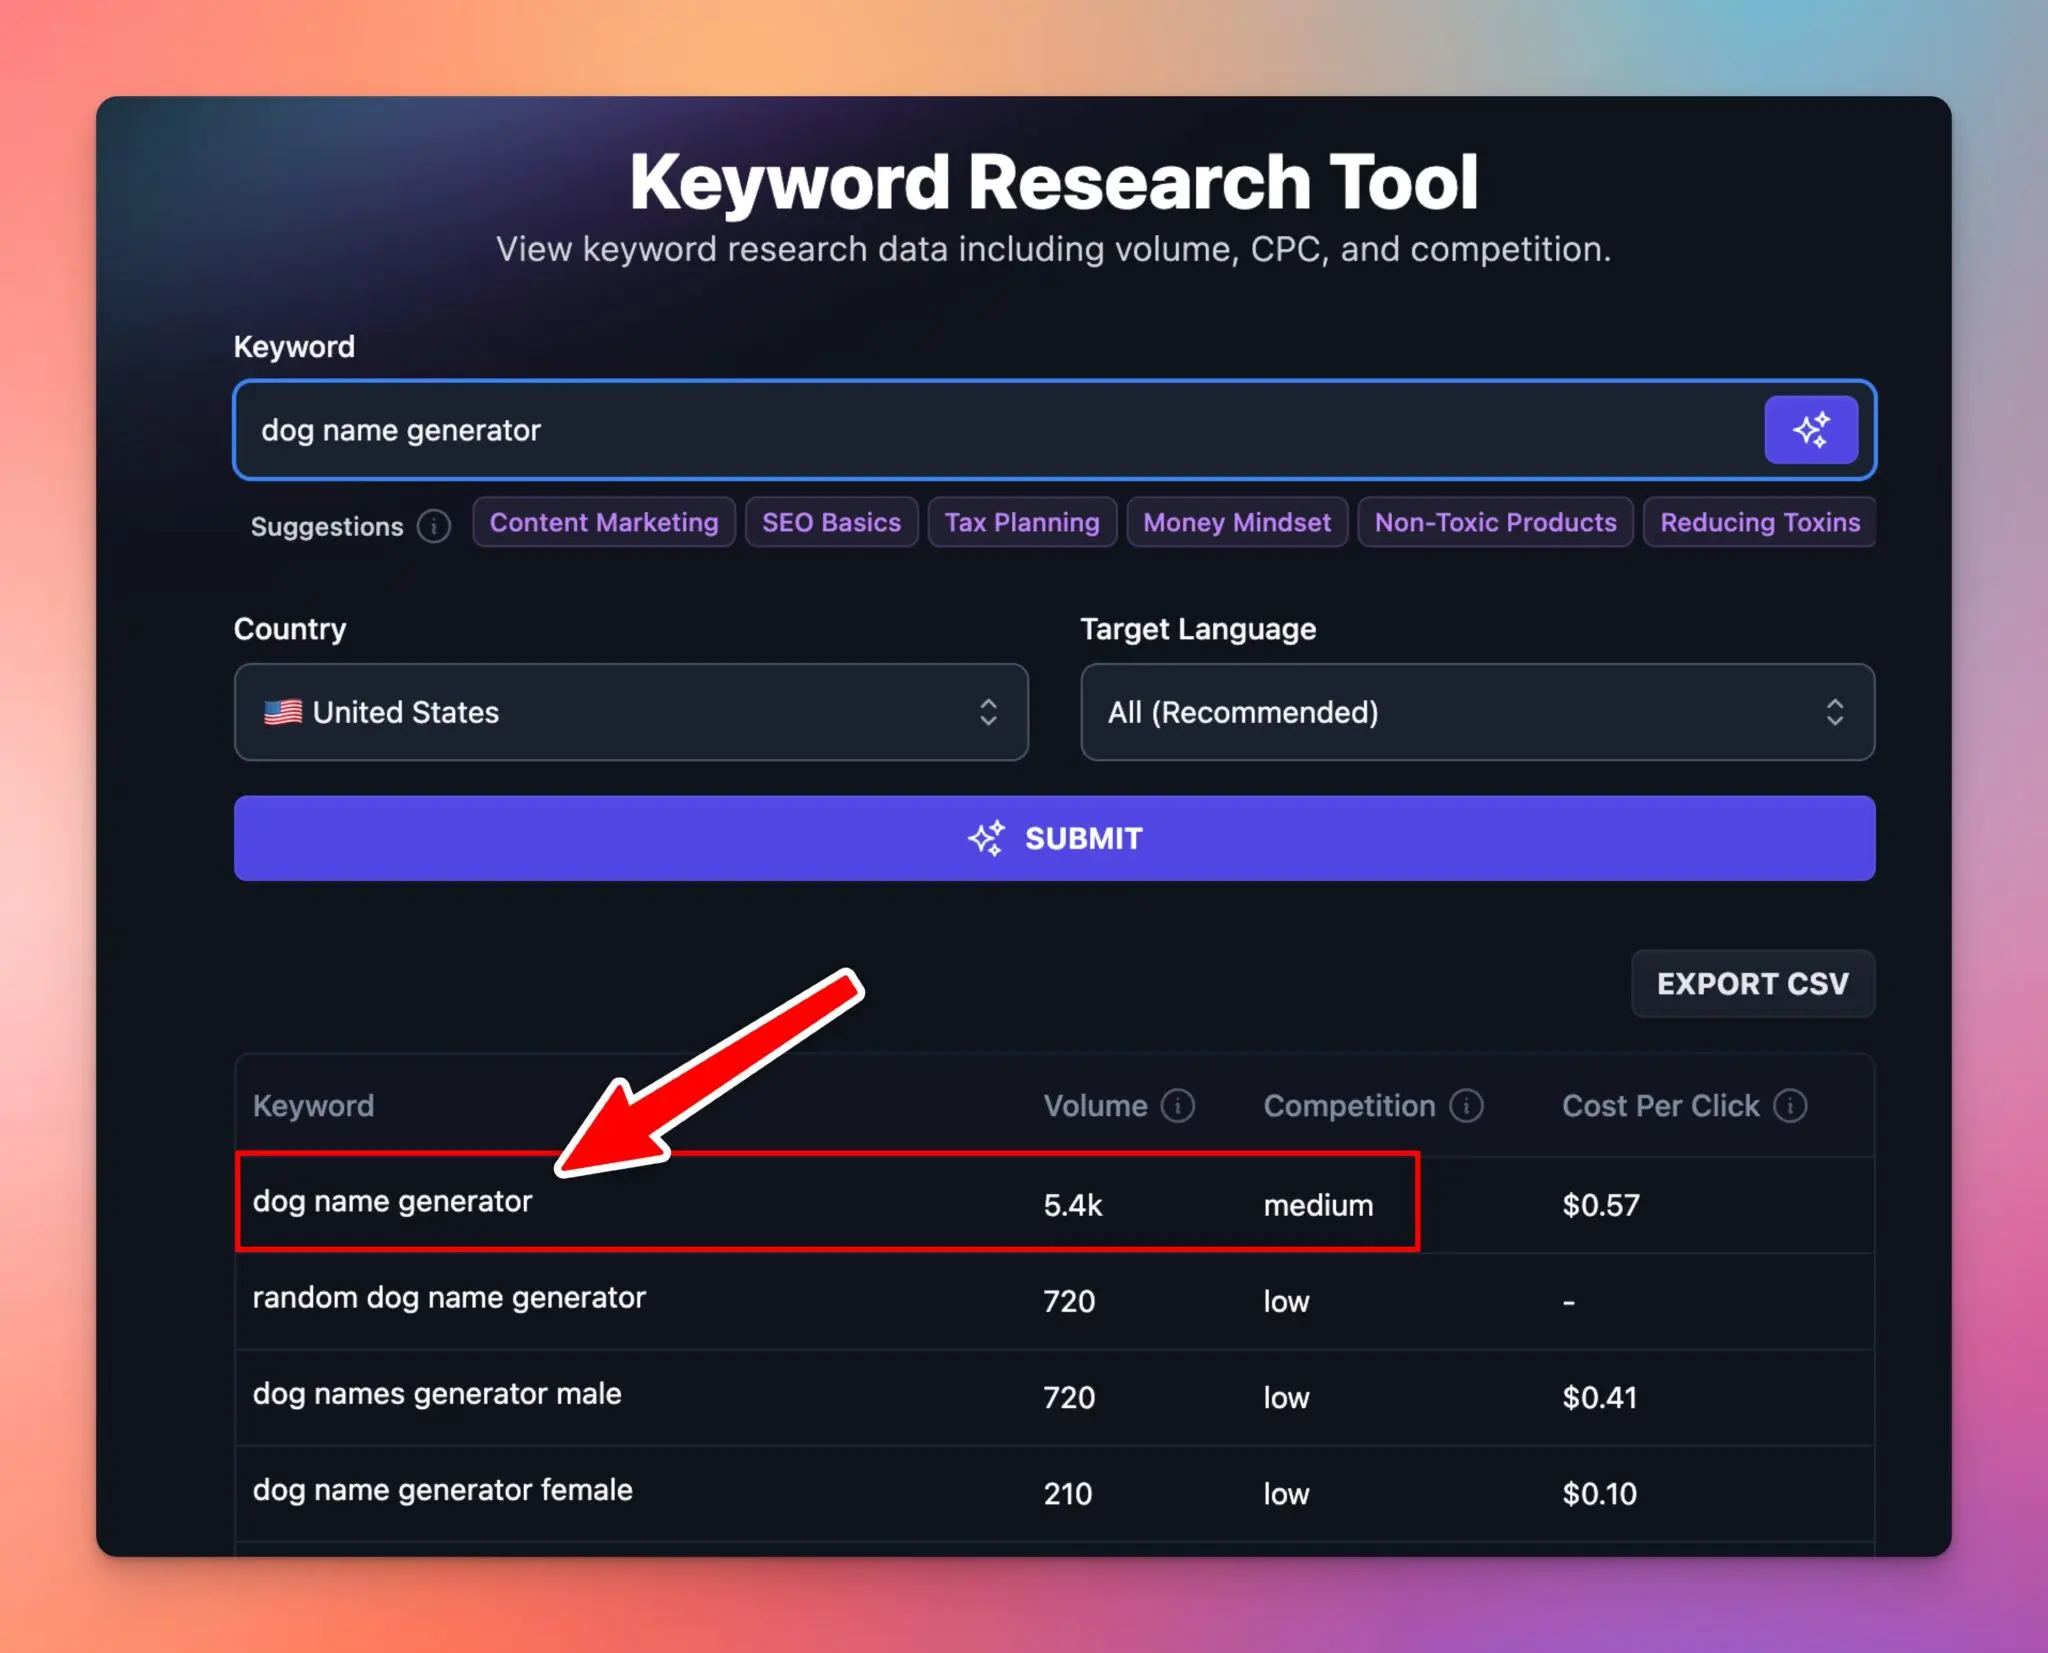Click the Volume column info icon
This screenshot has height=1653, width=2048.
click(1177, 1106)
